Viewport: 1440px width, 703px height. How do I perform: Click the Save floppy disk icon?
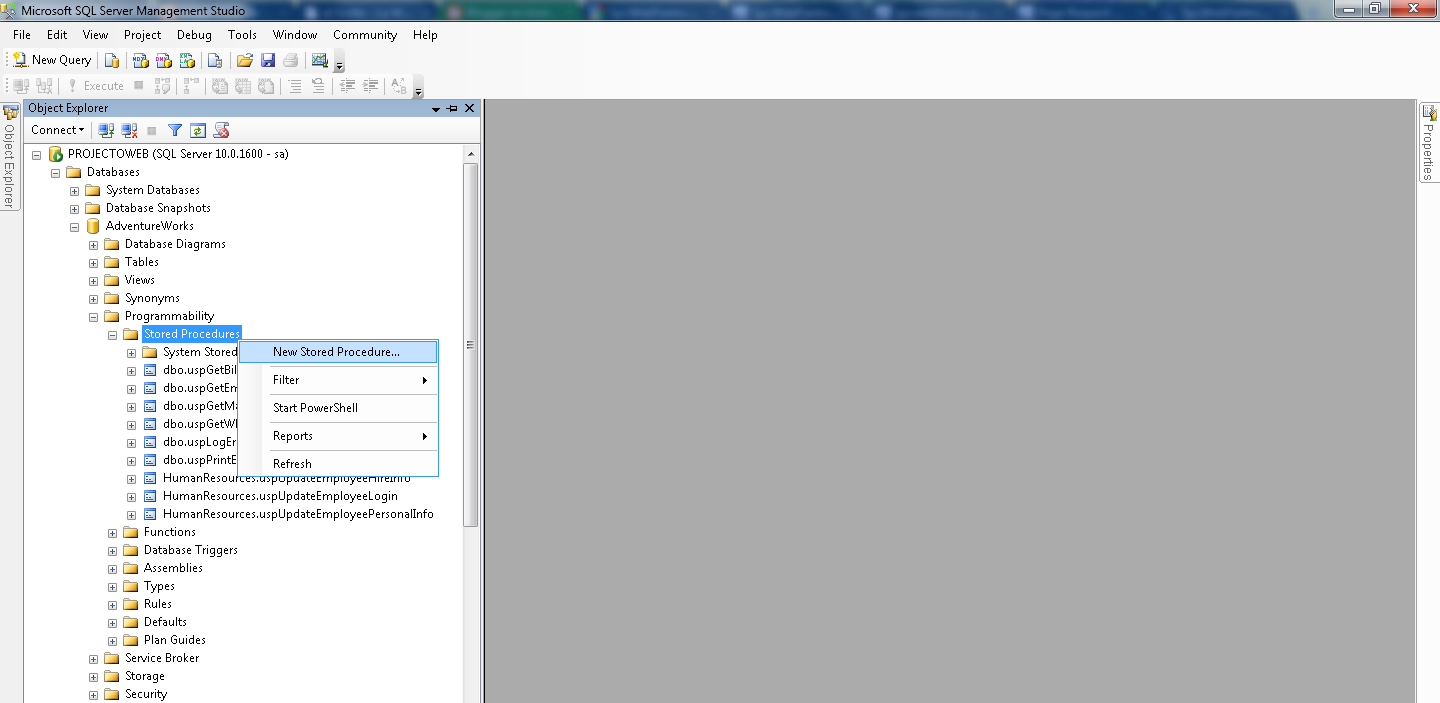pos(268,60)
